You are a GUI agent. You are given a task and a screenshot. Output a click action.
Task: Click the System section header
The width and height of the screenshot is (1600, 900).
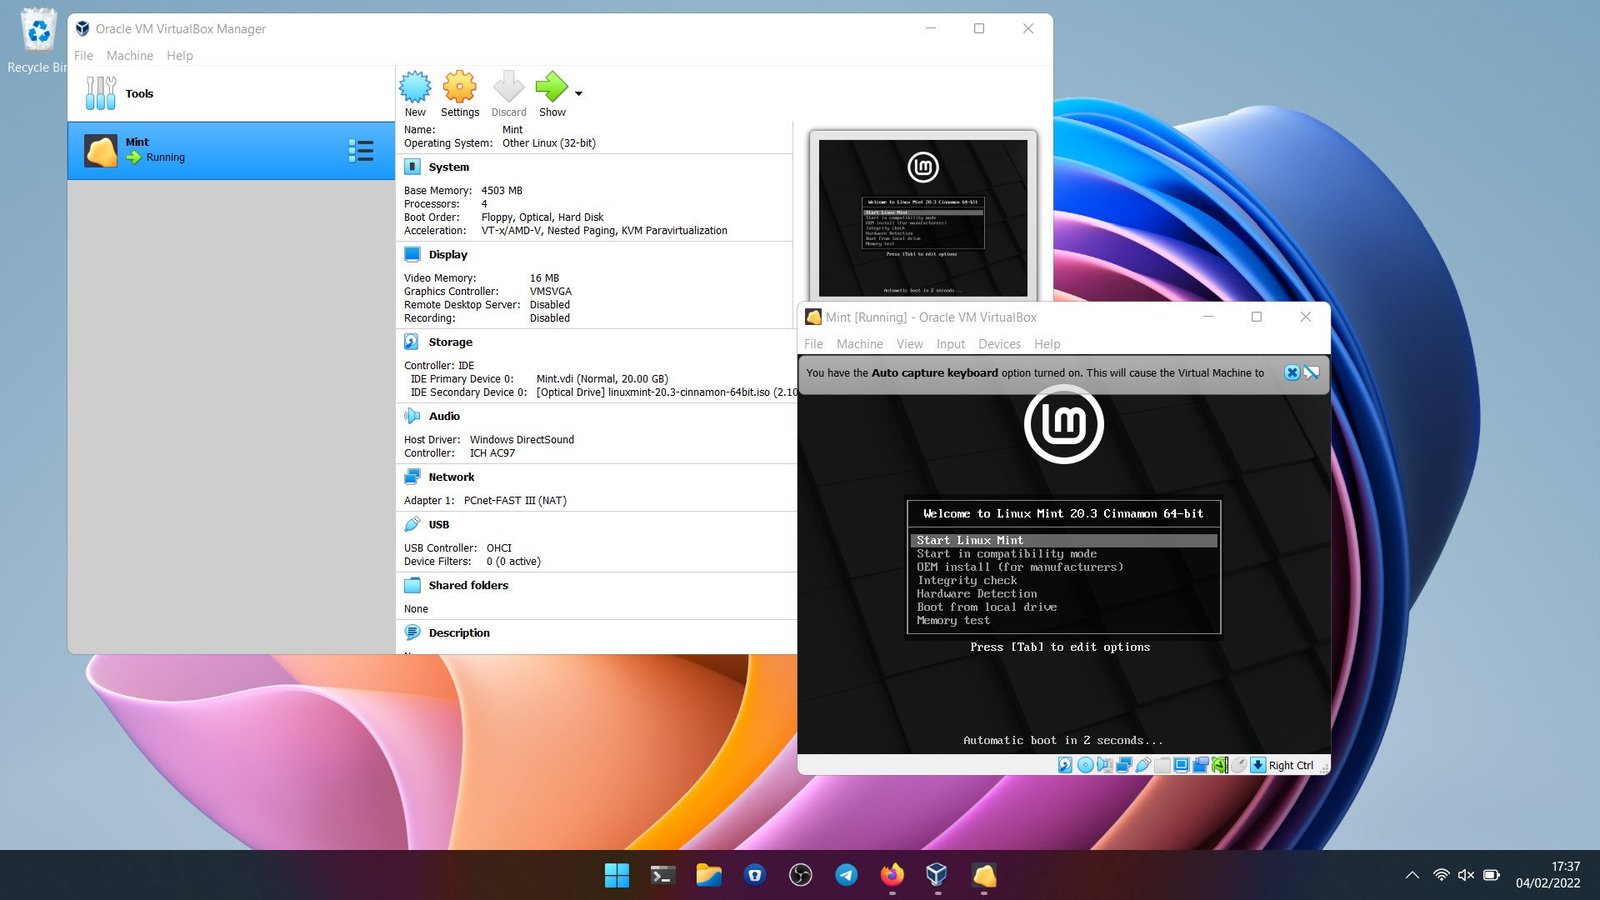pyautogui.click(x=449, y=167)
